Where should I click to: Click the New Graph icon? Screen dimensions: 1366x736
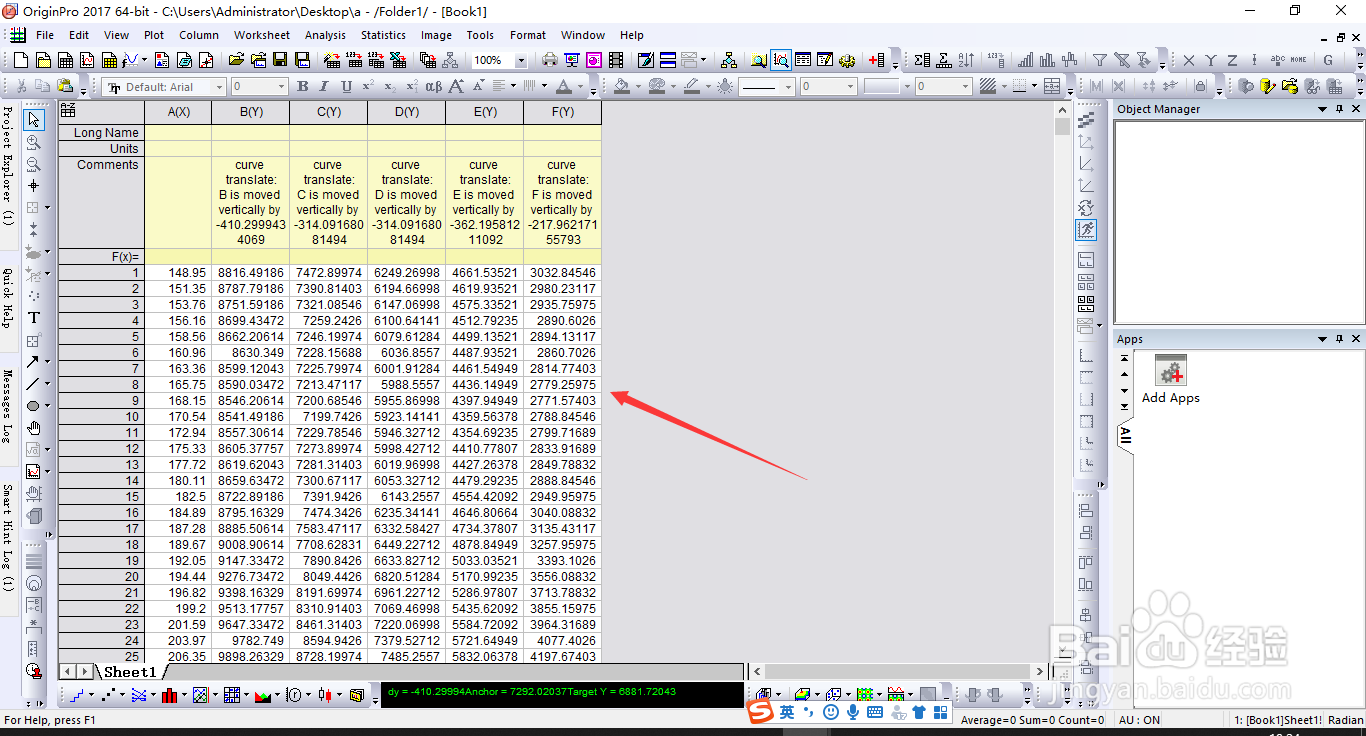click(x=87, y=60)
